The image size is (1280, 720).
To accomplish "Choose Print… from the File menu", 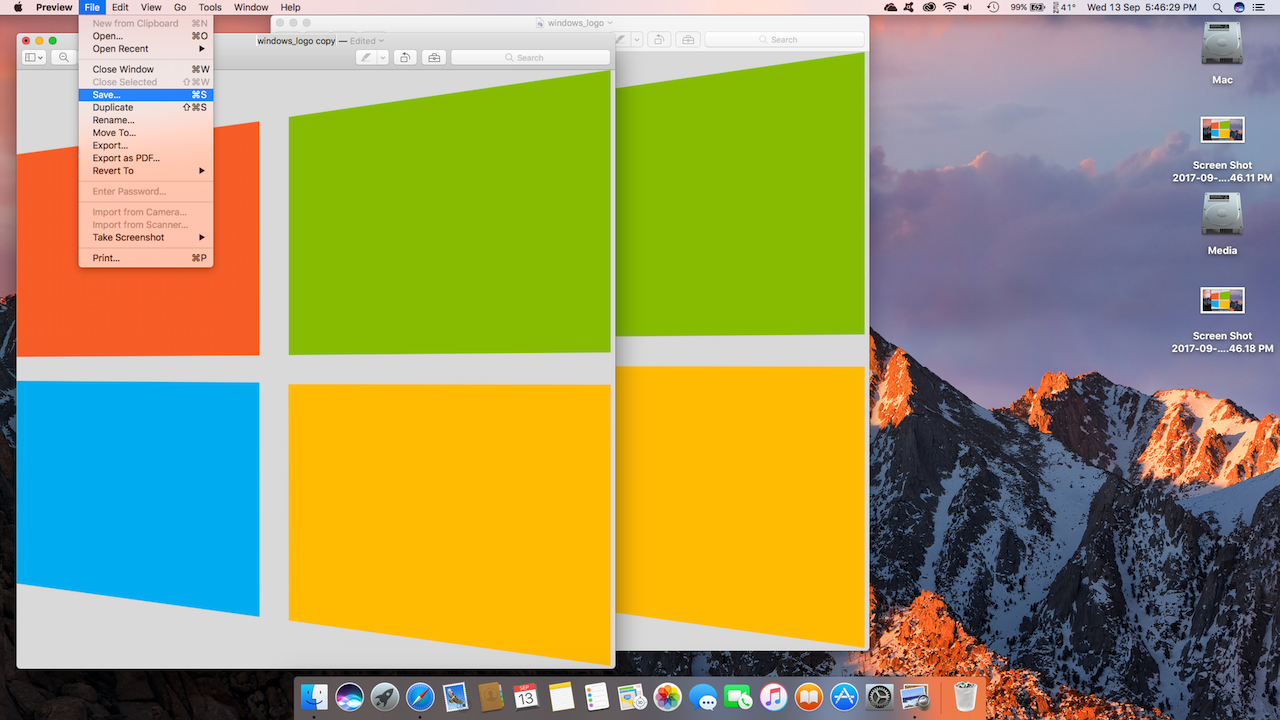I will coord(146,258).
